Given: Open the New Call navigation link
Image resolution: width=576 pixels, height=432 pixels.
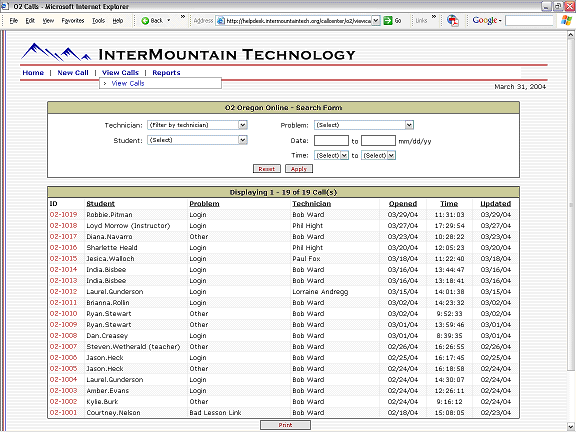Looking at the screenshot, I should pos(73,73).
